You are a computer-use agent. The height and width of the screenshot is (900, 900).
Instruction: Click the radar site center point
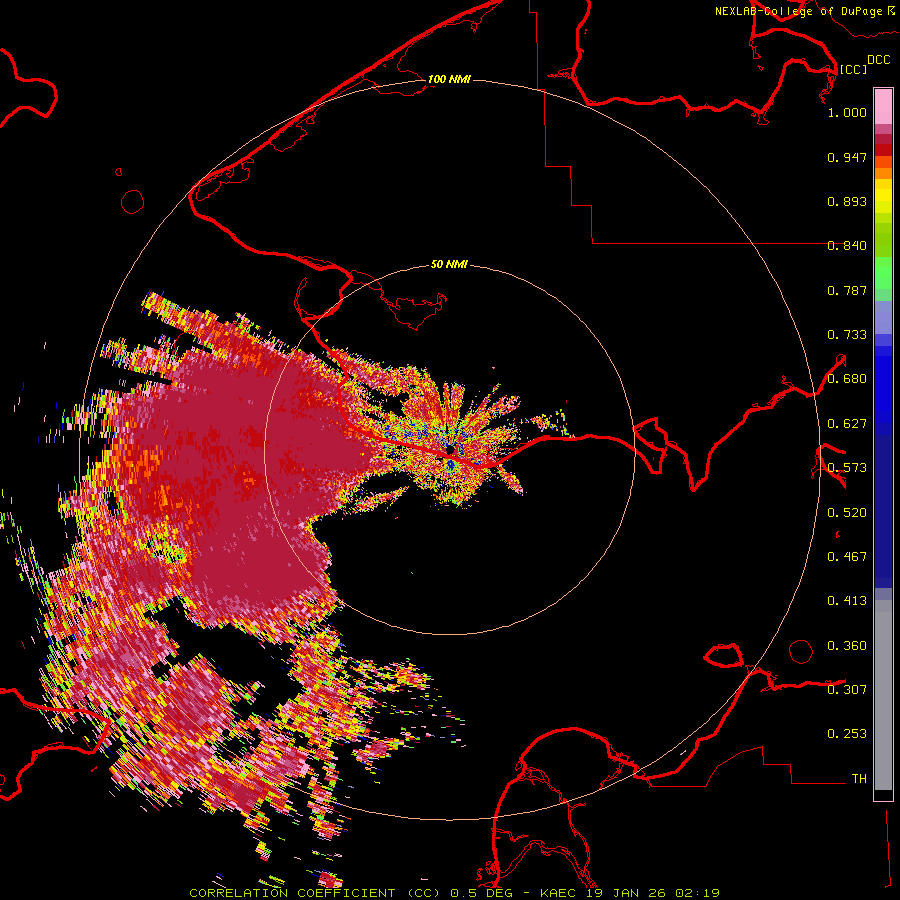450,449
